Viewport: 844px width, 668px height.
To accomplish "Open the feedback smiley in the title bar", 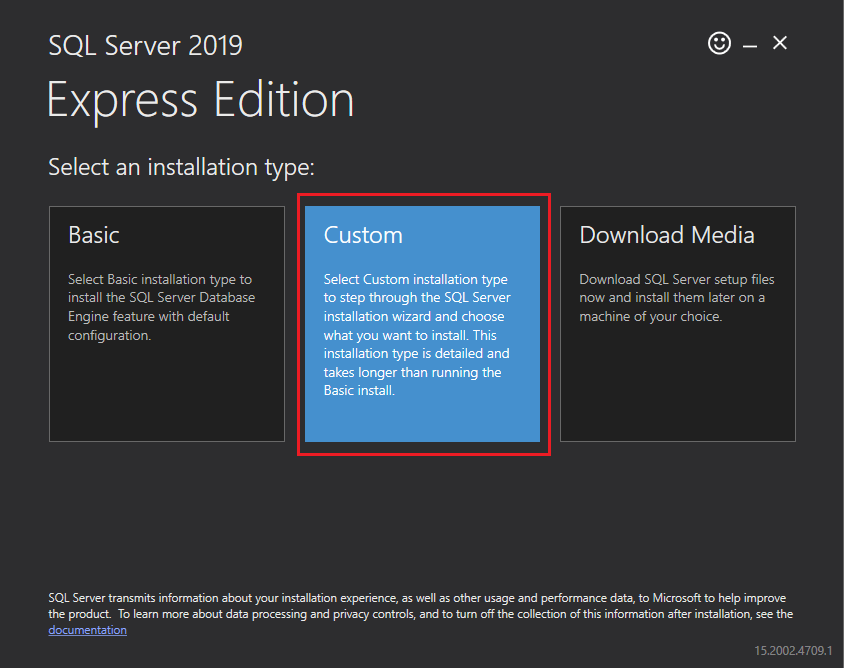I will [x=719, y=43].
